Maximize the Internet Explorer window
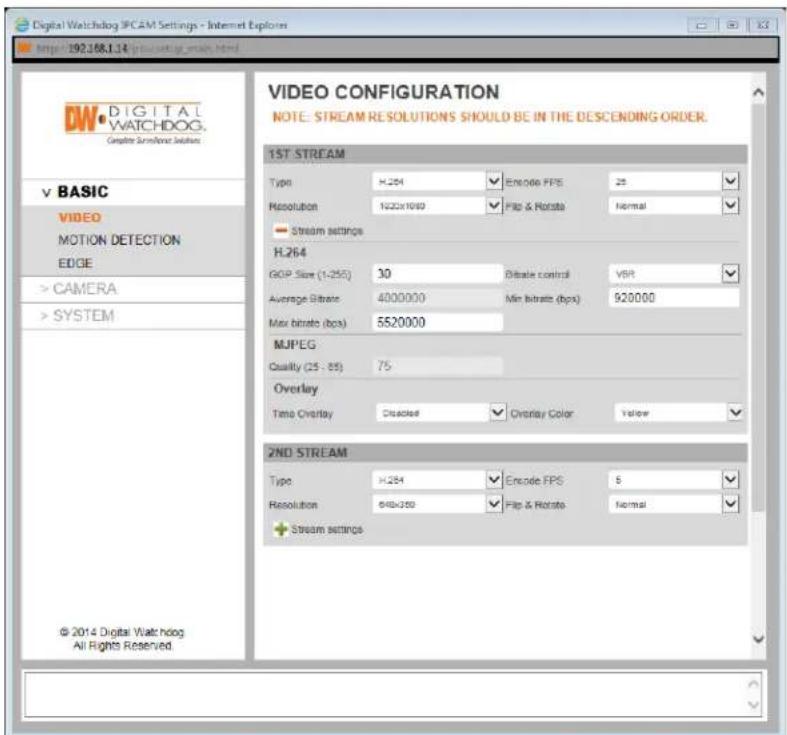This screenshot has width=787, height=735. (x=732, y=25)
